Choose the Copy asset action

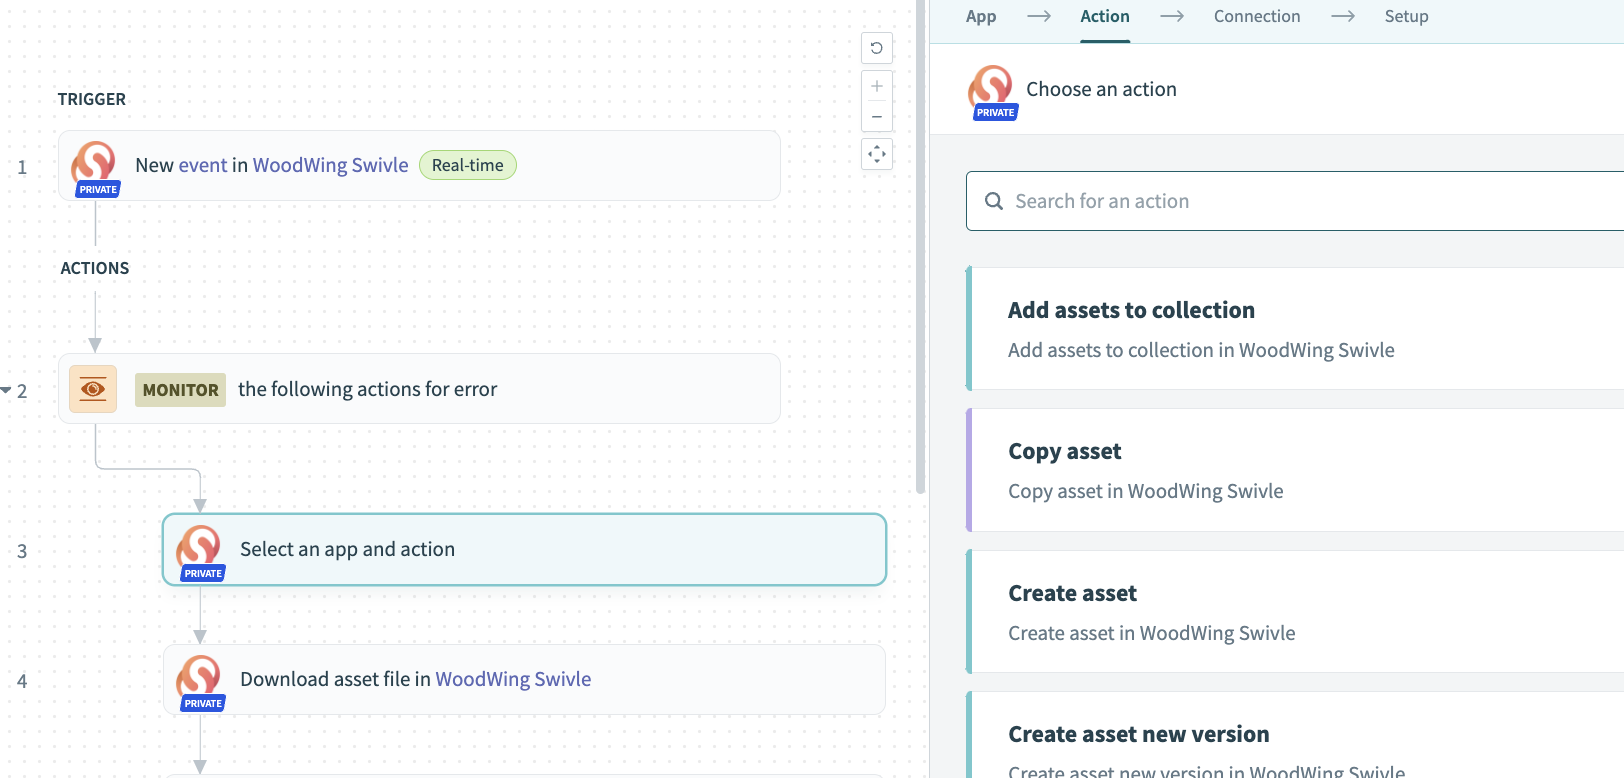pos(1295,470)
